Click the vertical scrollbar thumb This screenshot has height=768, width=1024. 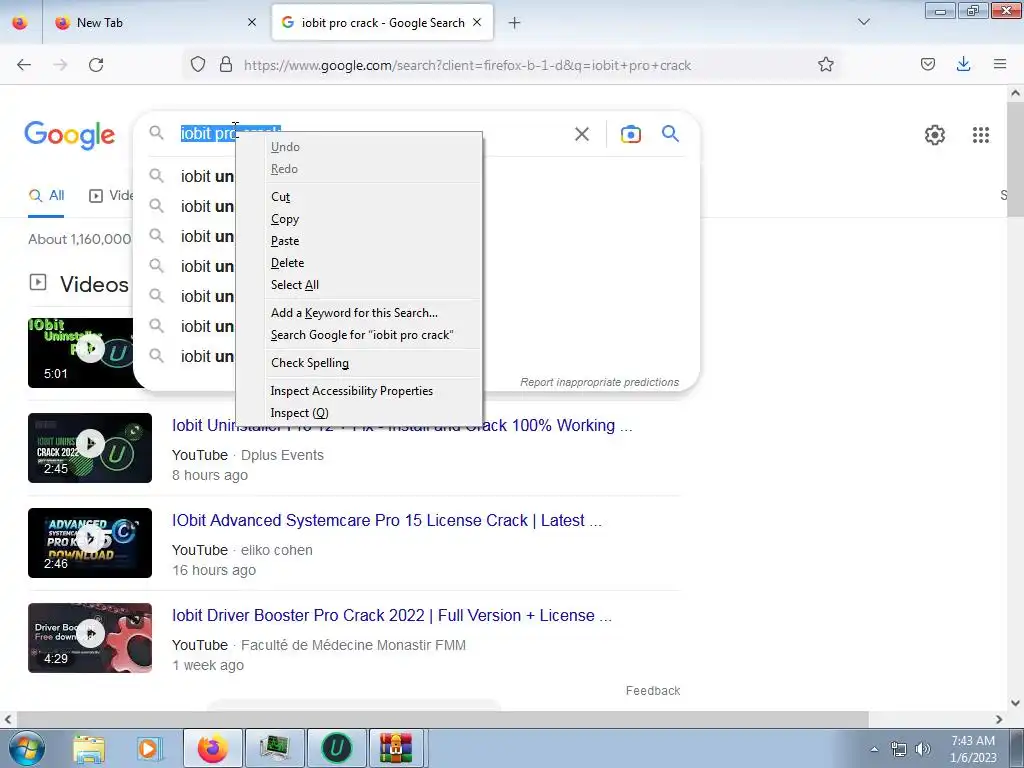point(1016,160)
